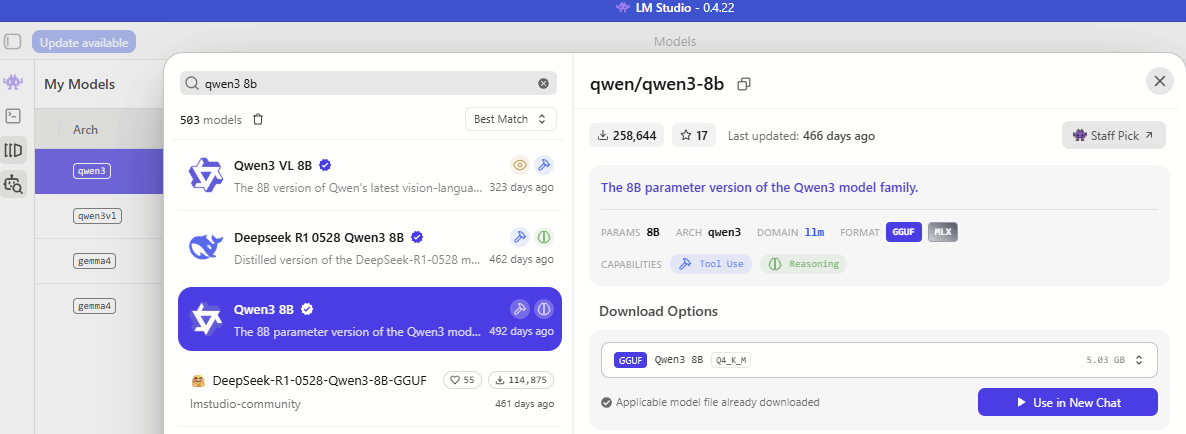Click the 114,875 downloads badge
This screenshot has width=1186, height=434.
(521, 380)
